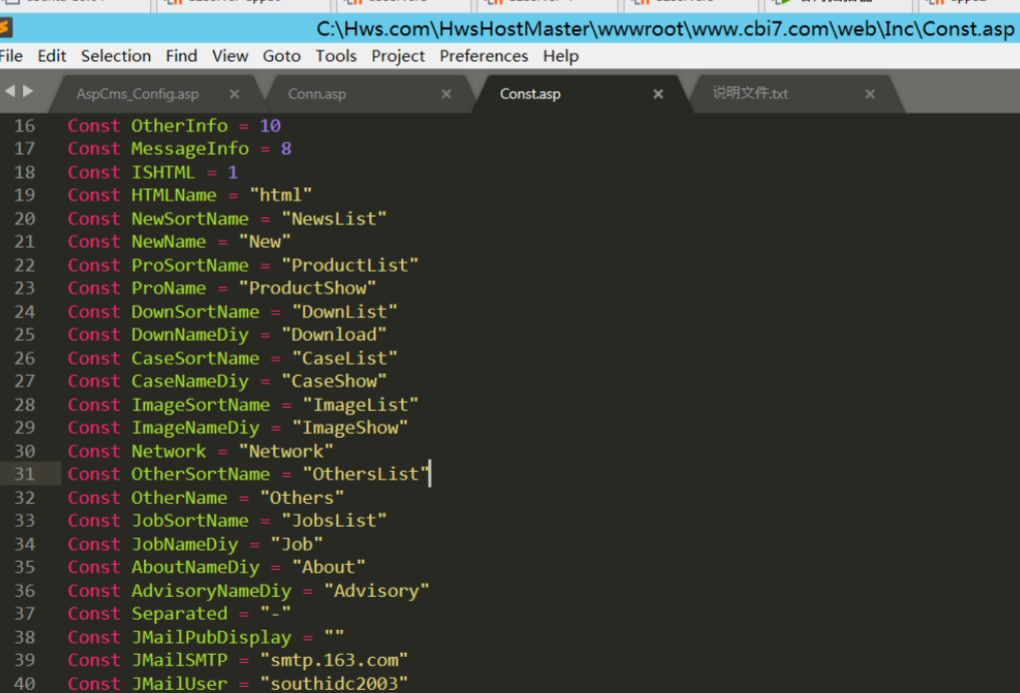Image resolution: width=1020 pixels, height=693 pixels.
Task: Open the Selection menu
Action: [x=116, y=56]
